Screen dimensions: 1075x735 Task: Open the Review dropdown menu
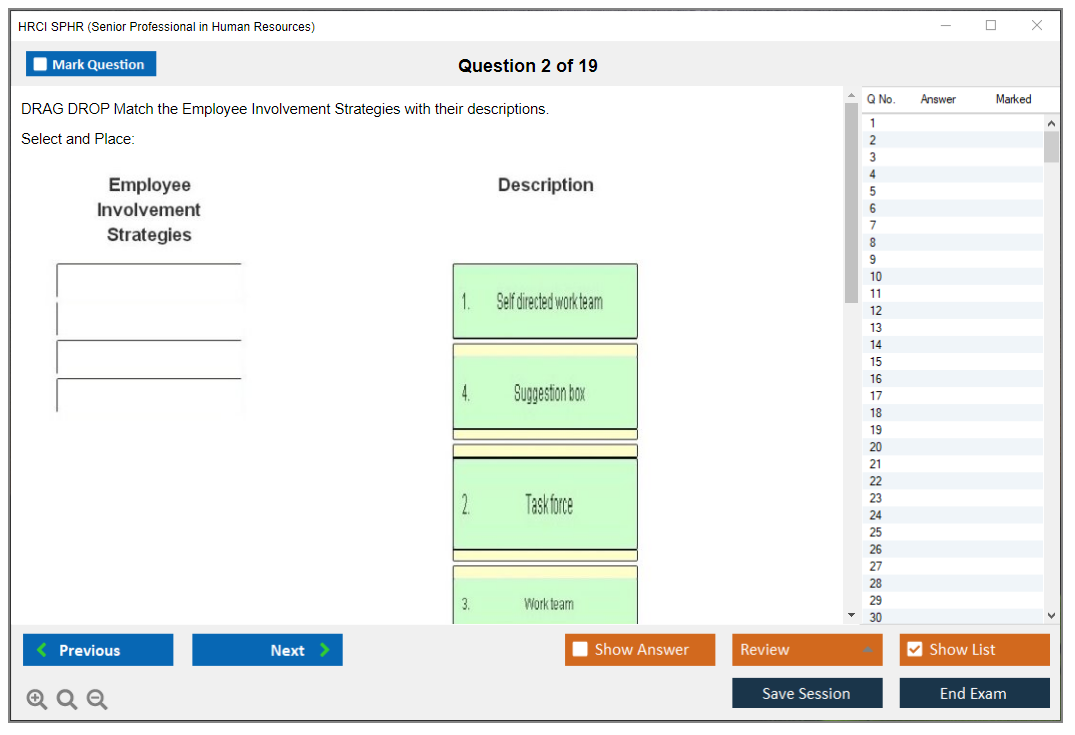(807, 650)
